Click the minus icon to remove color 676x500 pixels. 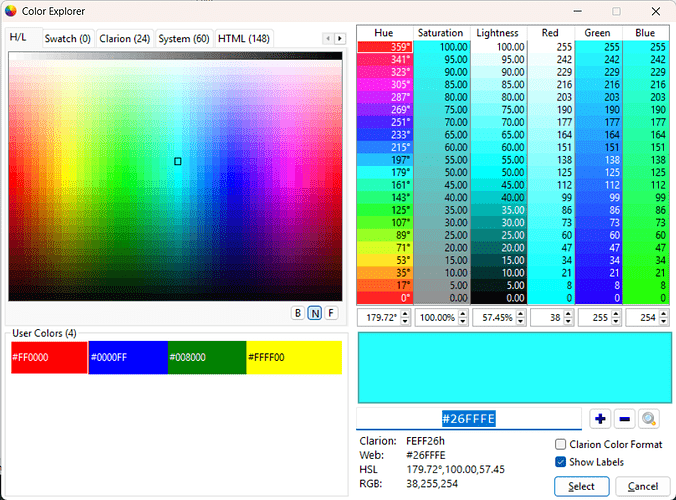[624, 419]
